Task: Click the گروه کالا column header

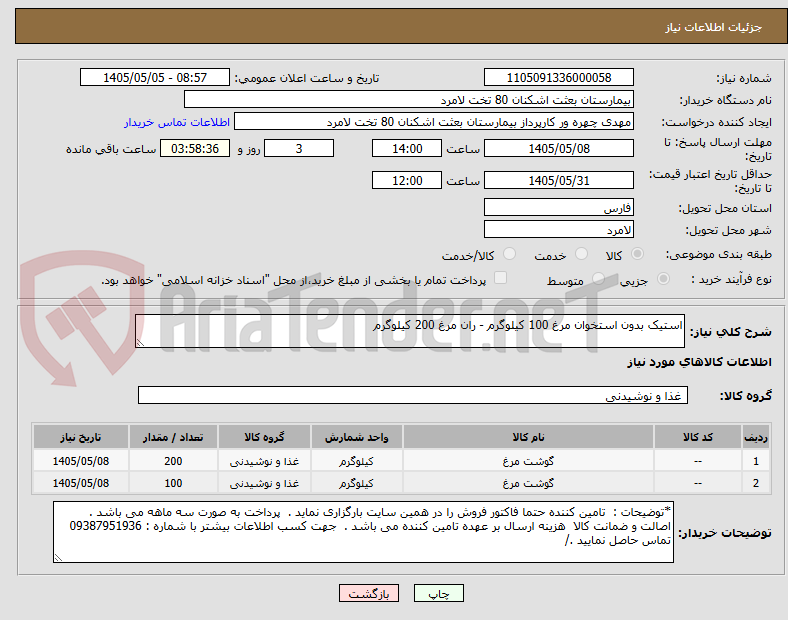Action: [264, 437]
